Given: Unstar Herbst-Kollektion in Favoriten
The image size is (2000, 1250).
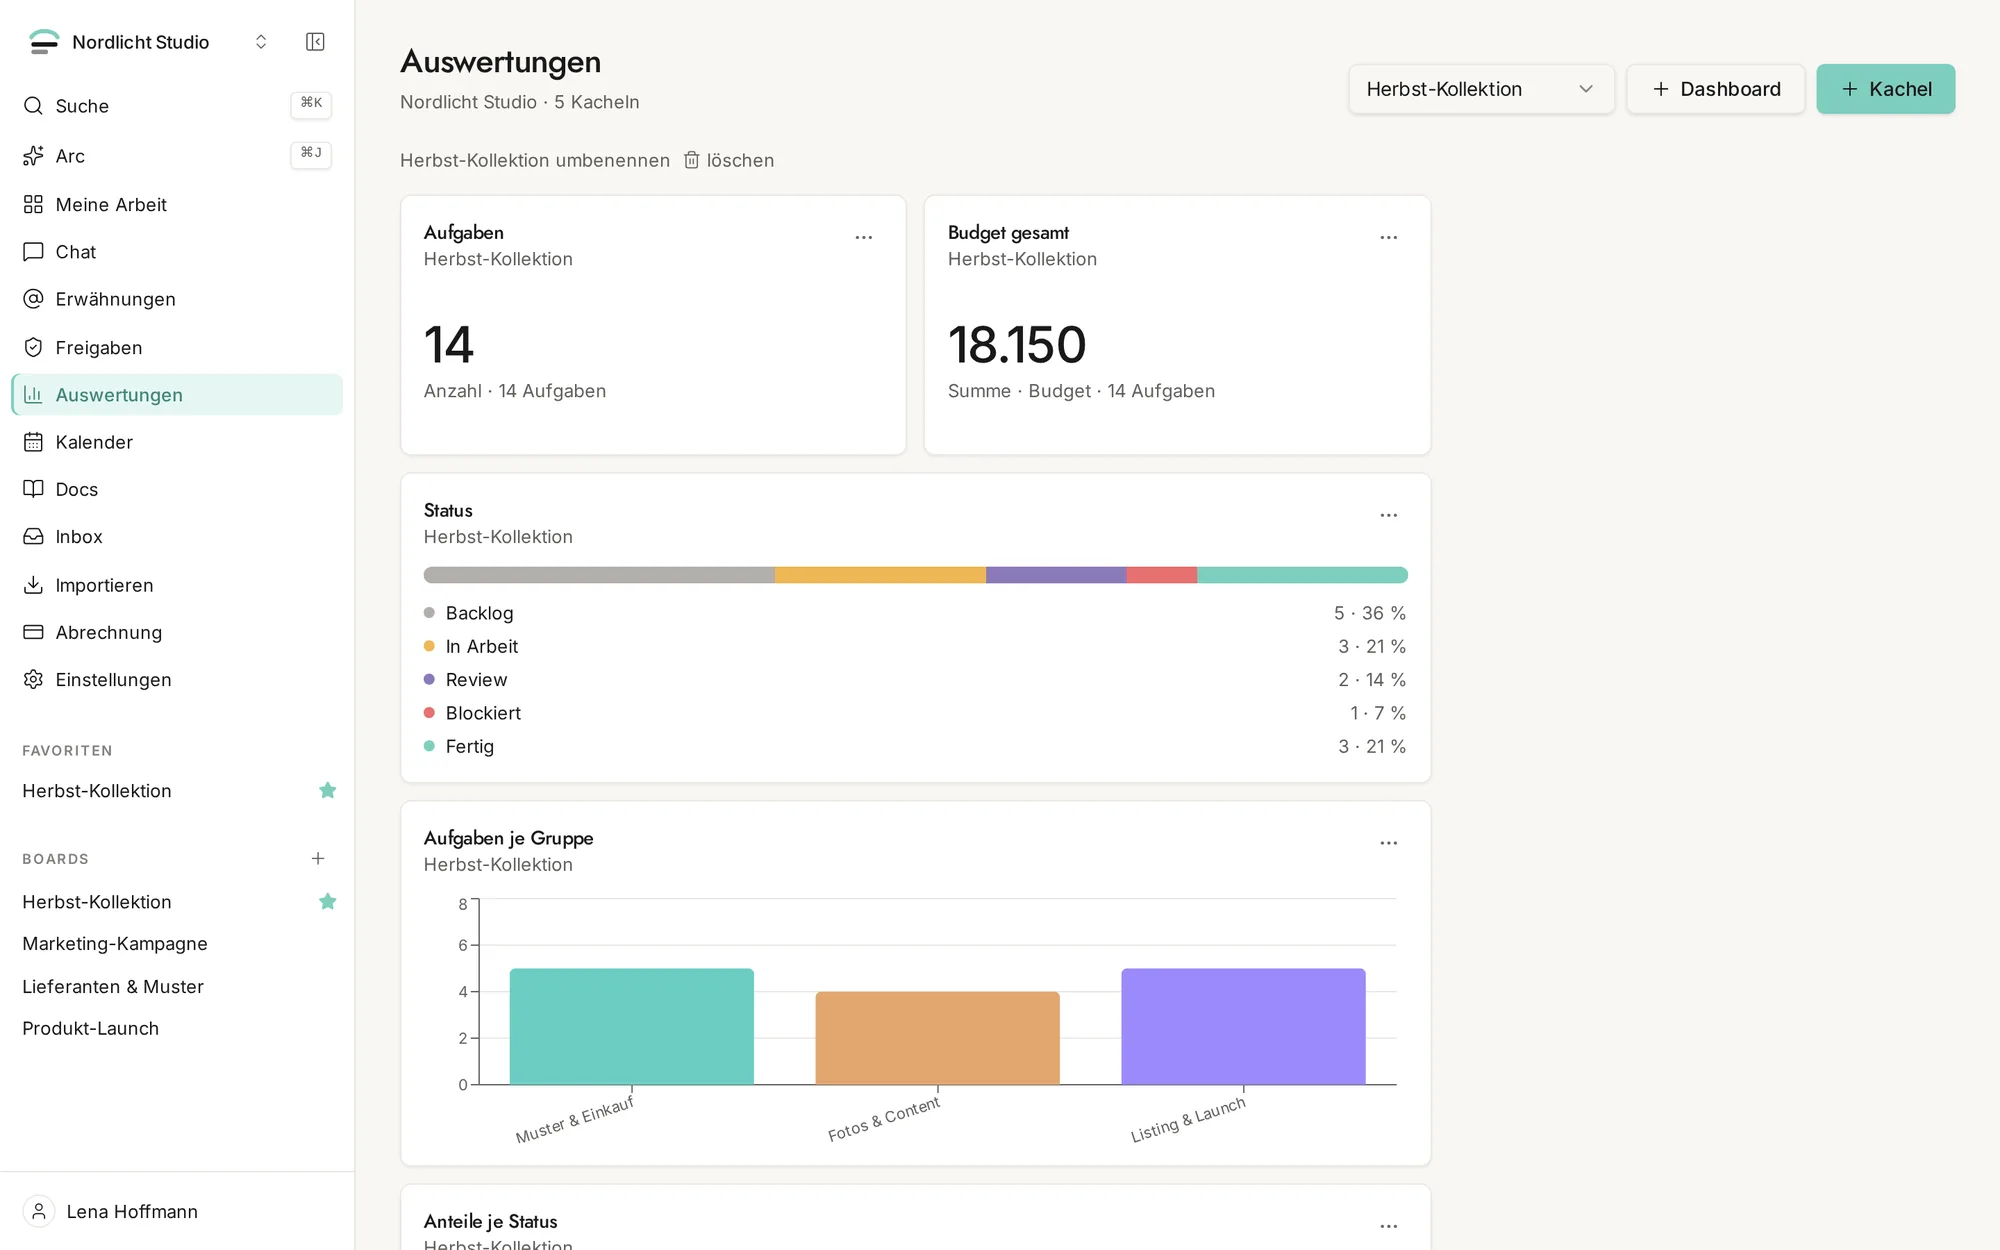Looking at the screenshot, I should click(x=327, y=791).
